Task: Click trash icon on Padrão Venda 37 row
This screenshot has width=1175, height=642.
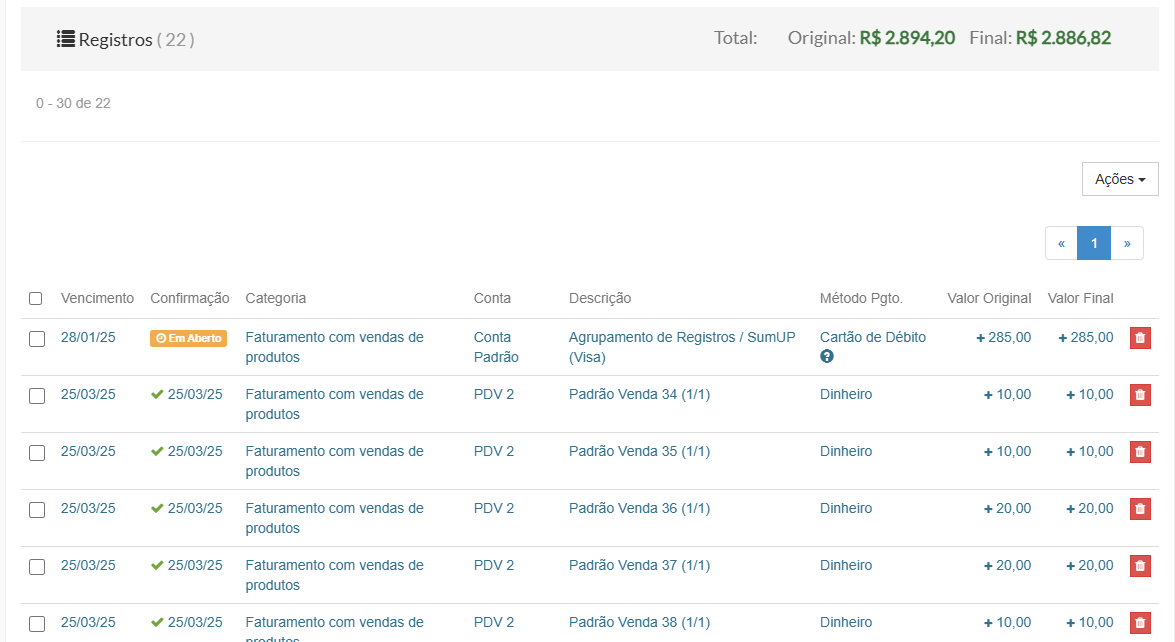Action: coord(1140,566)
